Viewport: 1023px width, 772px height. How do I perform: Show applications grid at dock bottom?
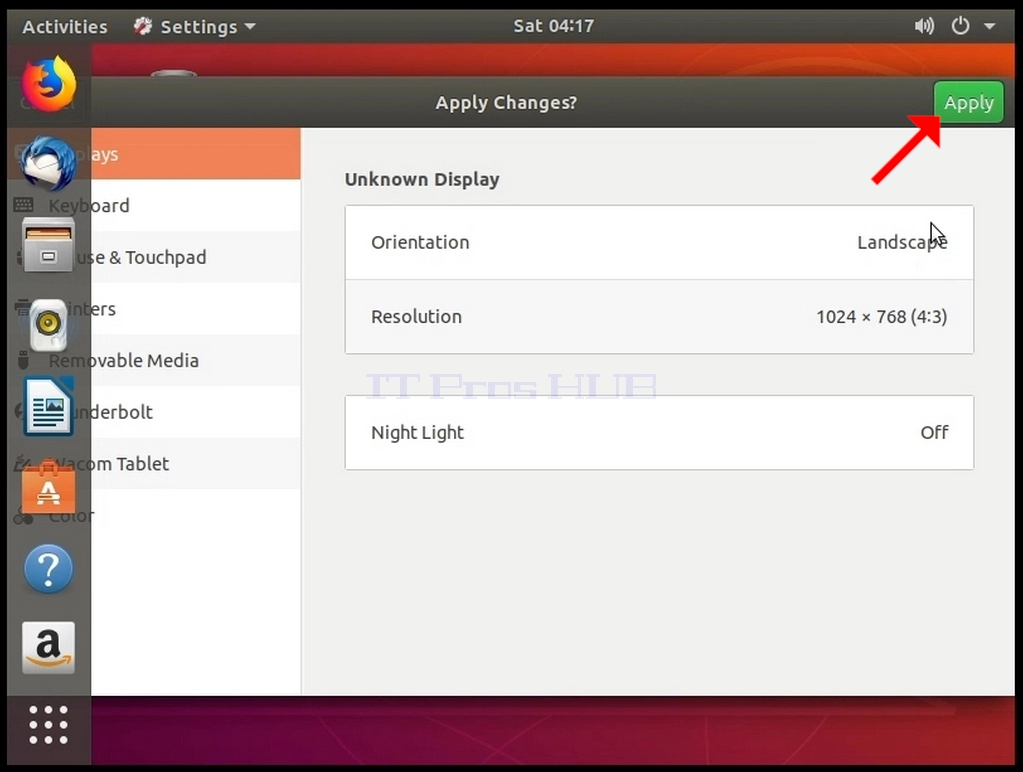[48, 724]
